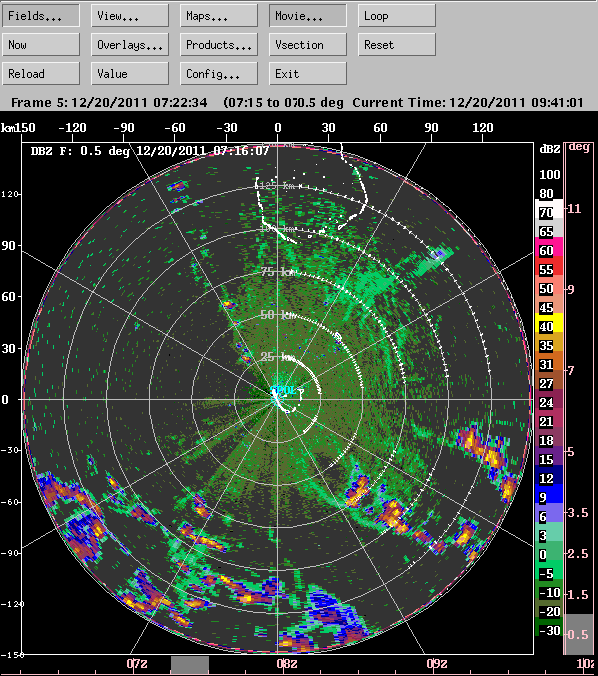
Task: Click the 07z mark on time axis
Action: (137, 663)
